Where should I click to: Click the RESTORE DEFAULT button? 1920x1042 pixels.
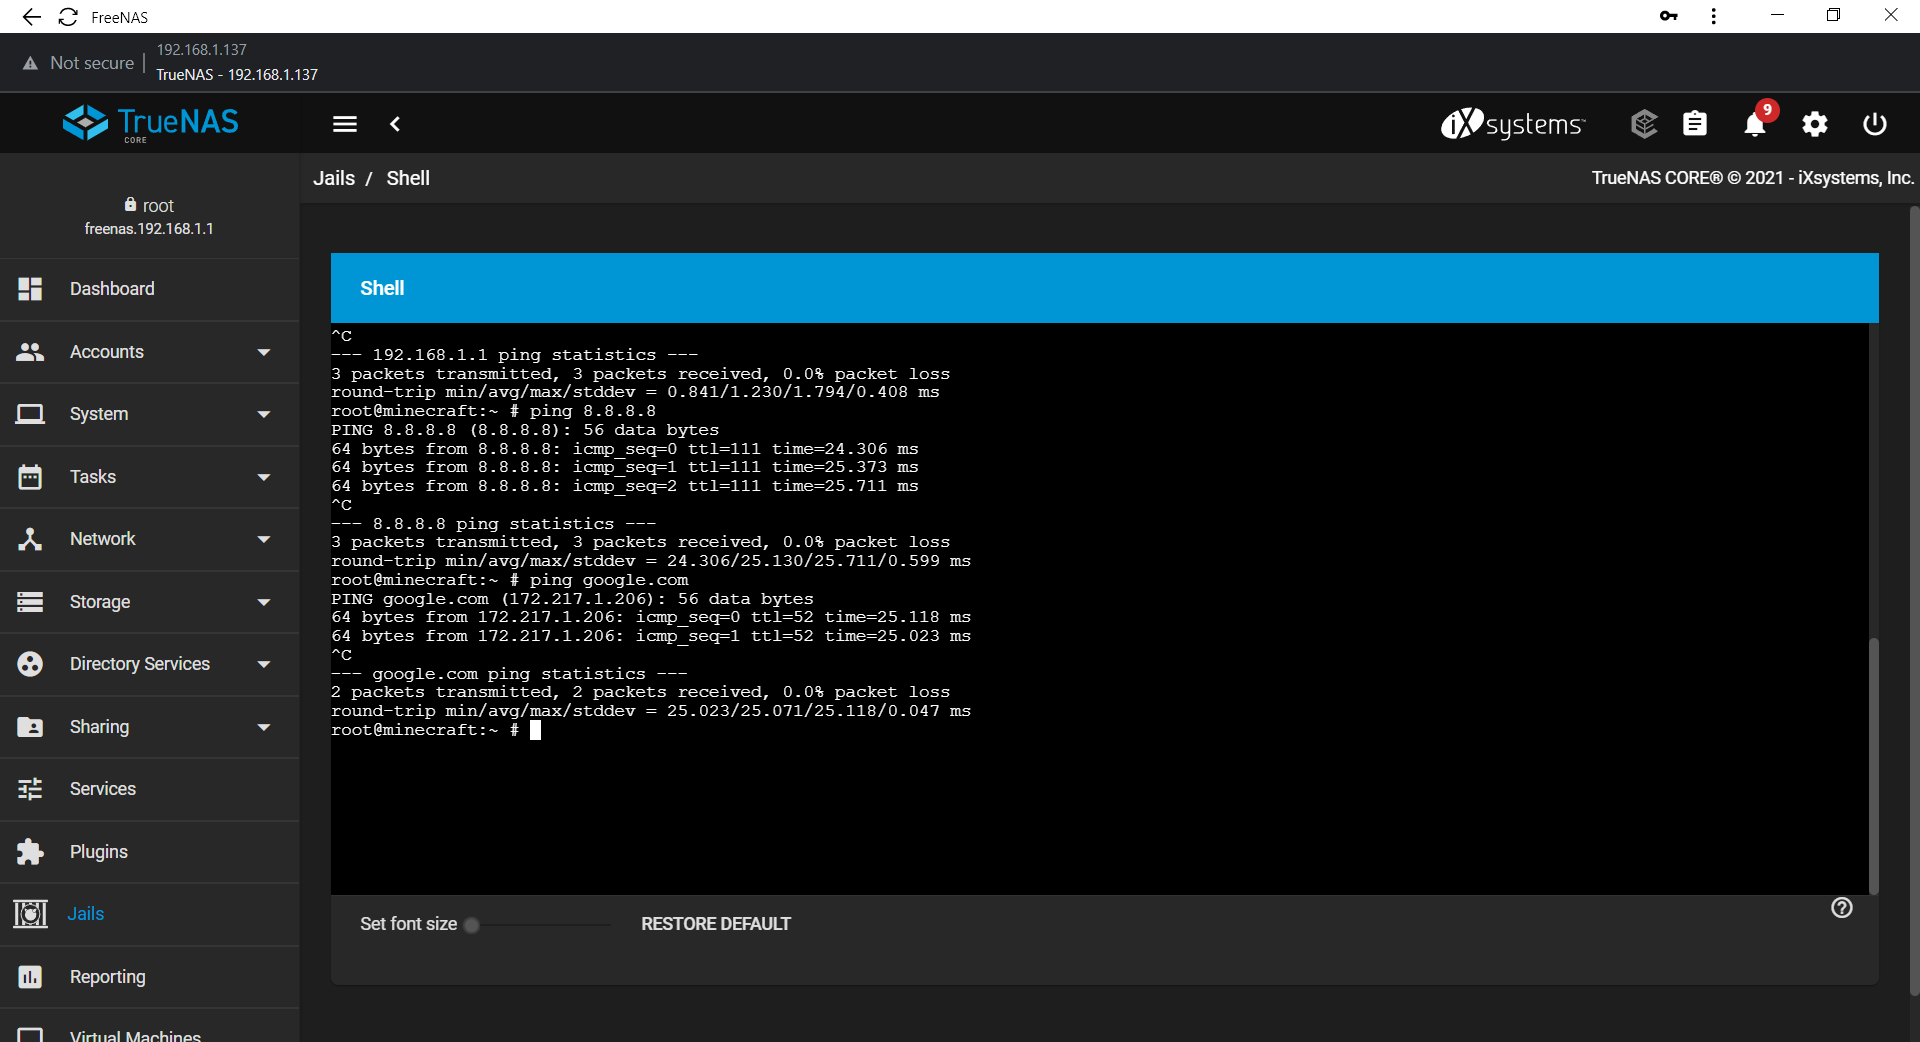click(716, 924)
